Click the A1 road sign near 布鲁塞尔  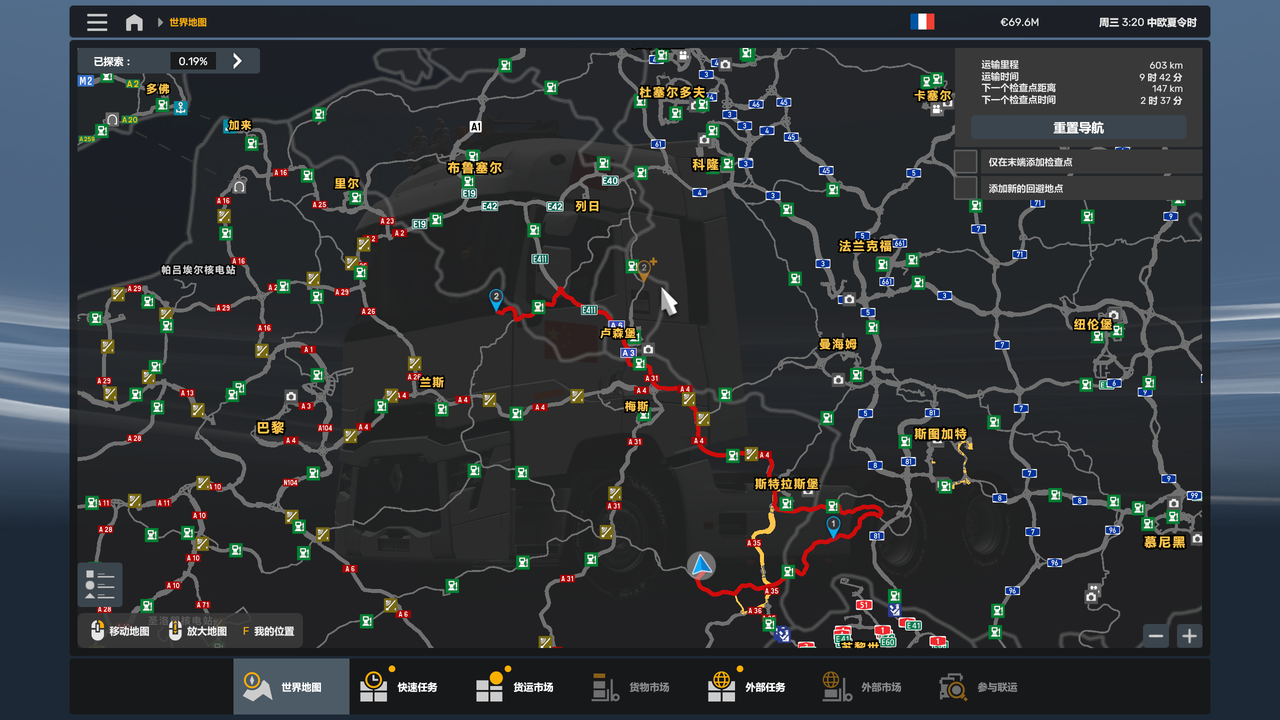pos(476,127)
